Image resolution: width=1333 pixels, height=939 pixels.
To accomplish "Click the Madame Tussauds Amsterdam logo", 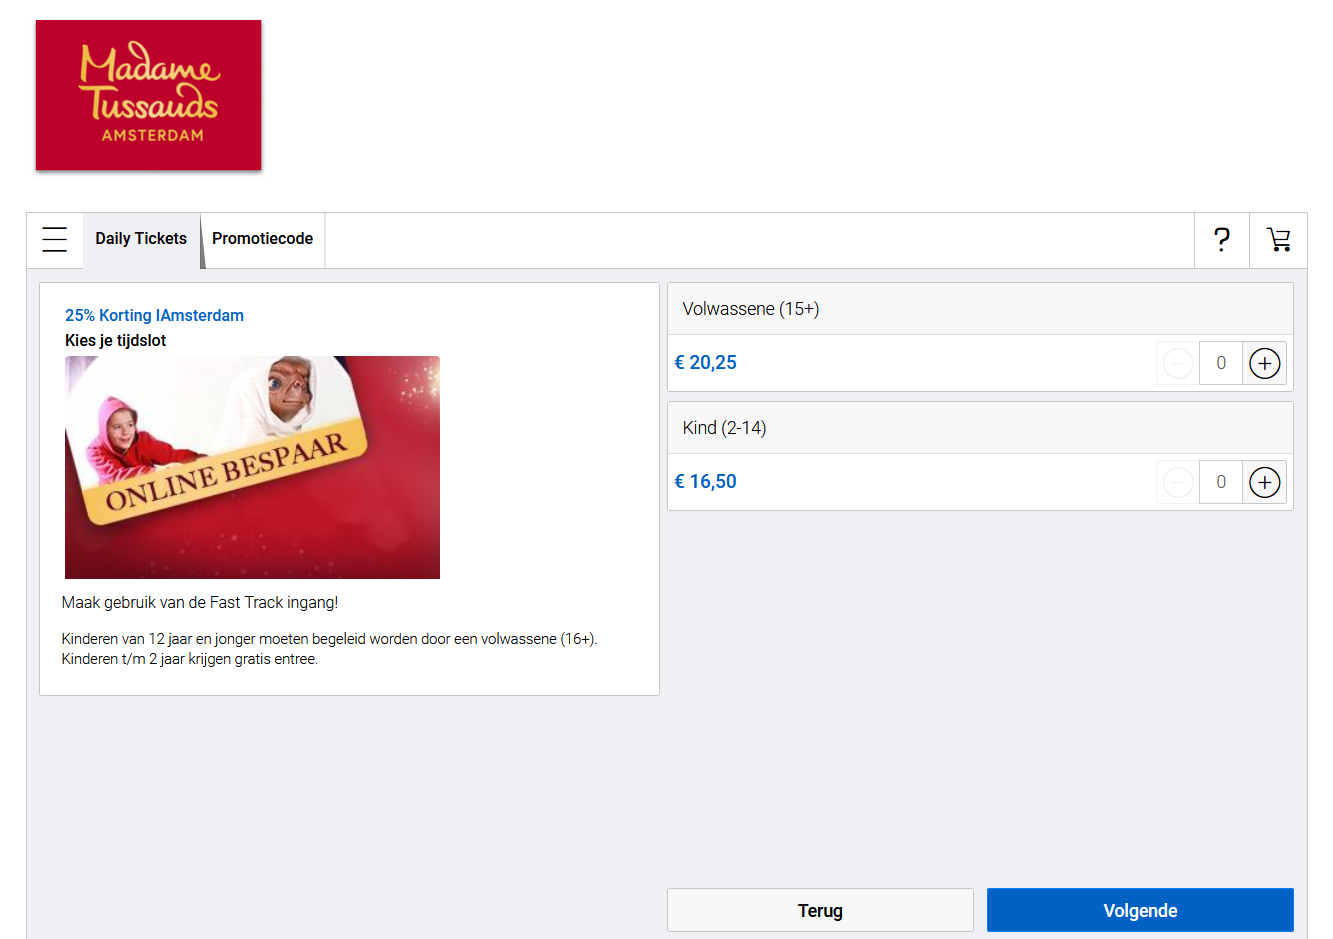I will (x=148, y=94).
